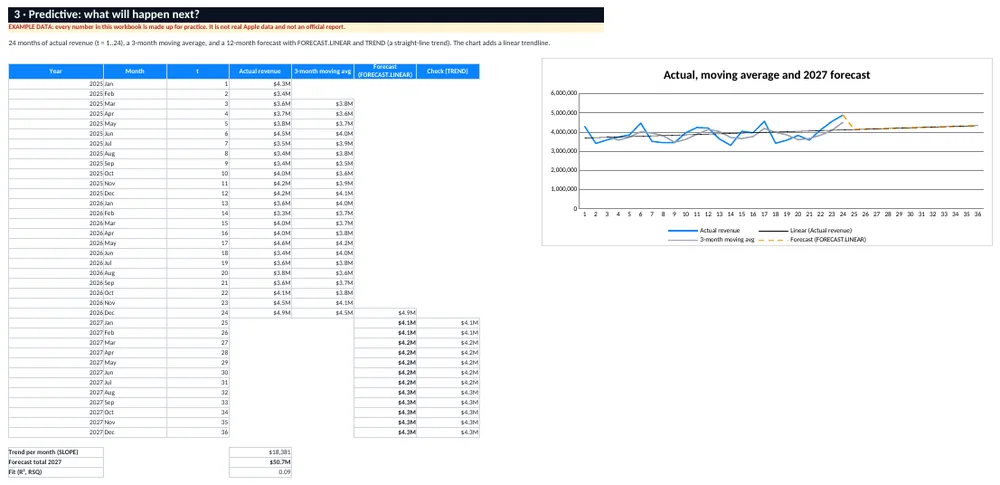1000x485 pixels.
Task: Select the Check (TREND) $4.3M in 2027 Dec row
Action: (448, 432)
